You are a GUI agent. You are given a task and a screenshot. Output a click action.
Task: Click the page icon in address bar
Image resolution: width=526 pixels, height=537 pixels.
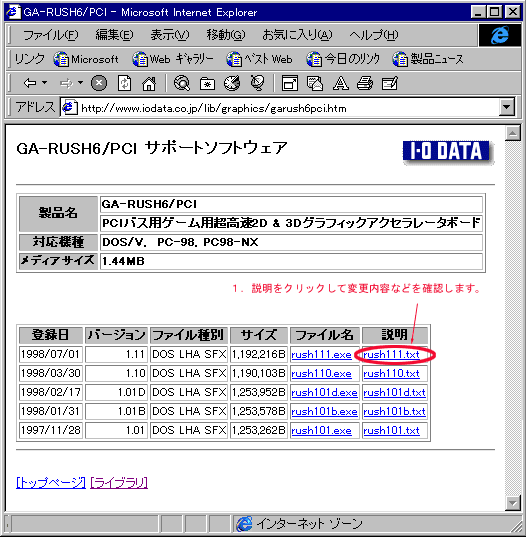[x=69, y=108]
